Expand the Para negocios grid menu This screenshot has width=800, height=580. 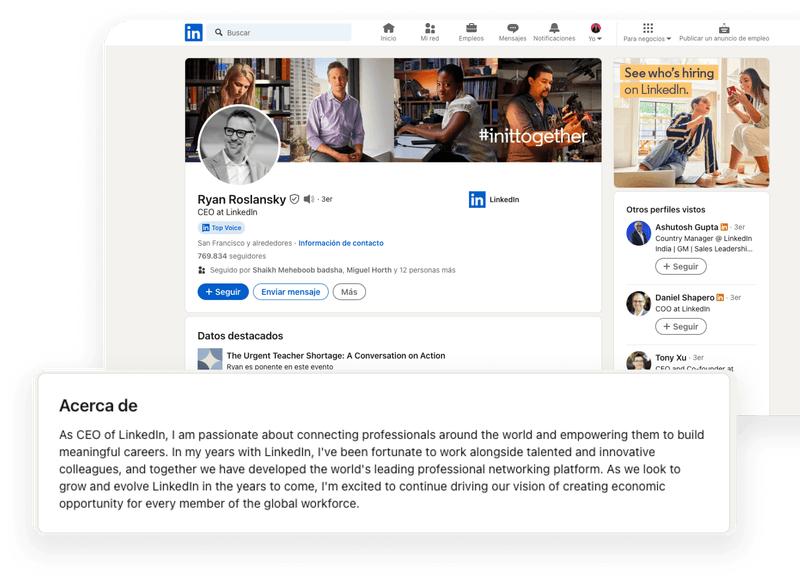[647, 32]
